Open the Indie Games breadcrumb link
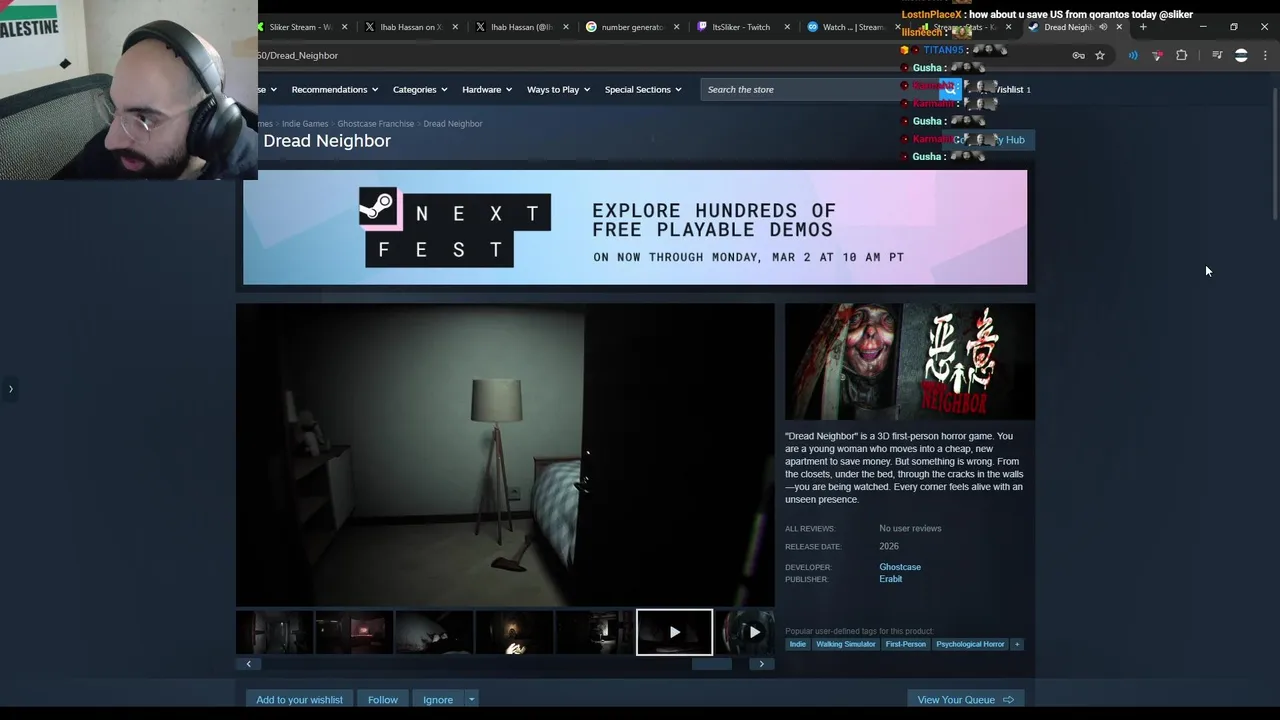Screen dimensions: 1280x720 pyautogui.click(x=305, y=124)
